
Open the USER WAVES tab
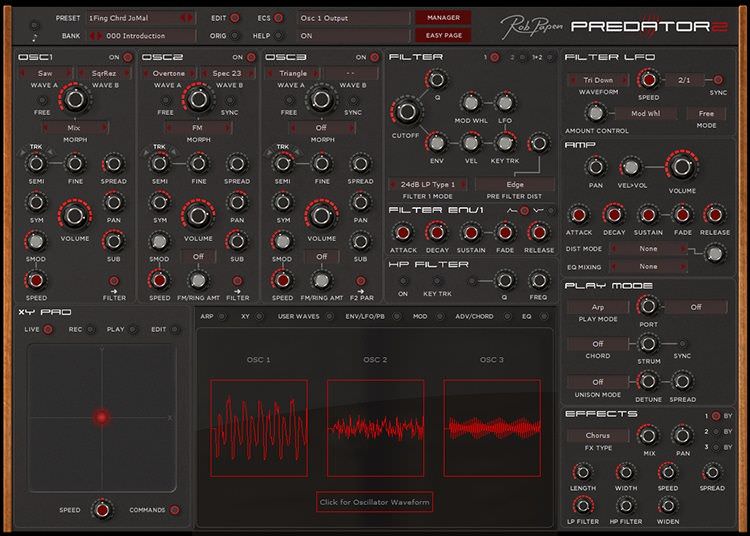pos(299,316)
